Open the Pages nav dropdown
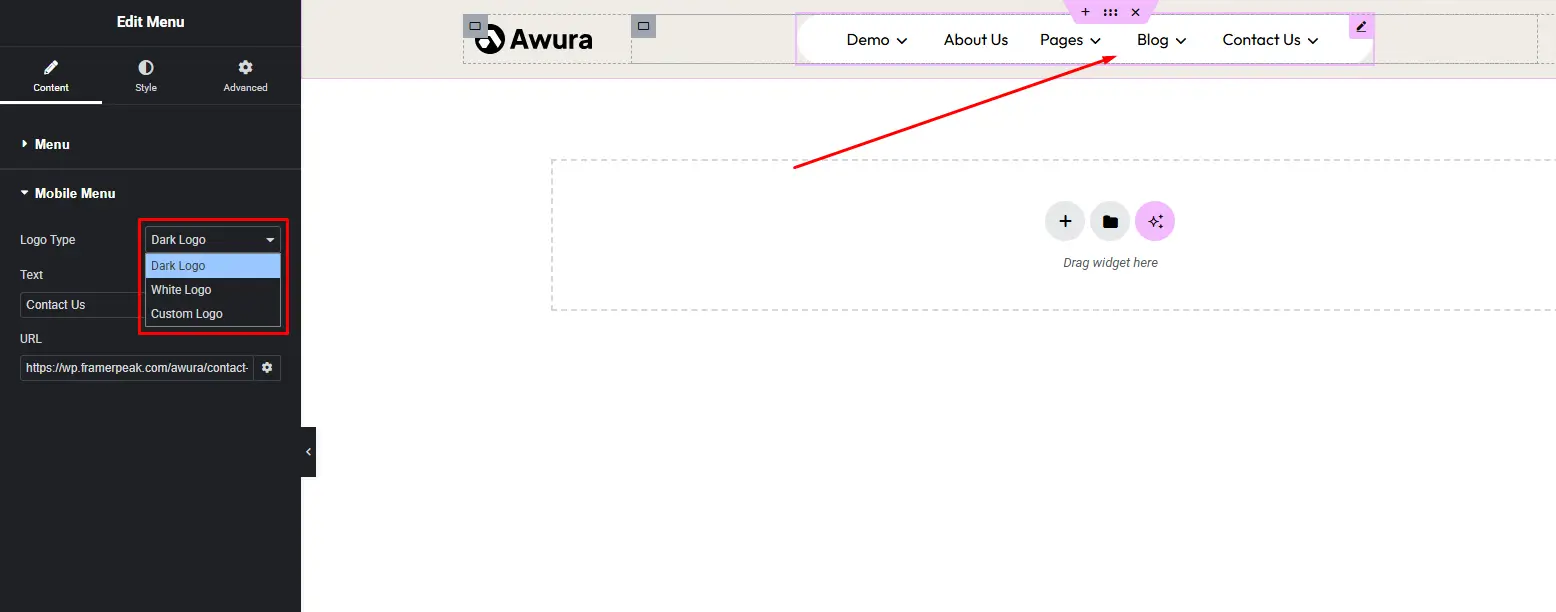 tap(1071, 40)
